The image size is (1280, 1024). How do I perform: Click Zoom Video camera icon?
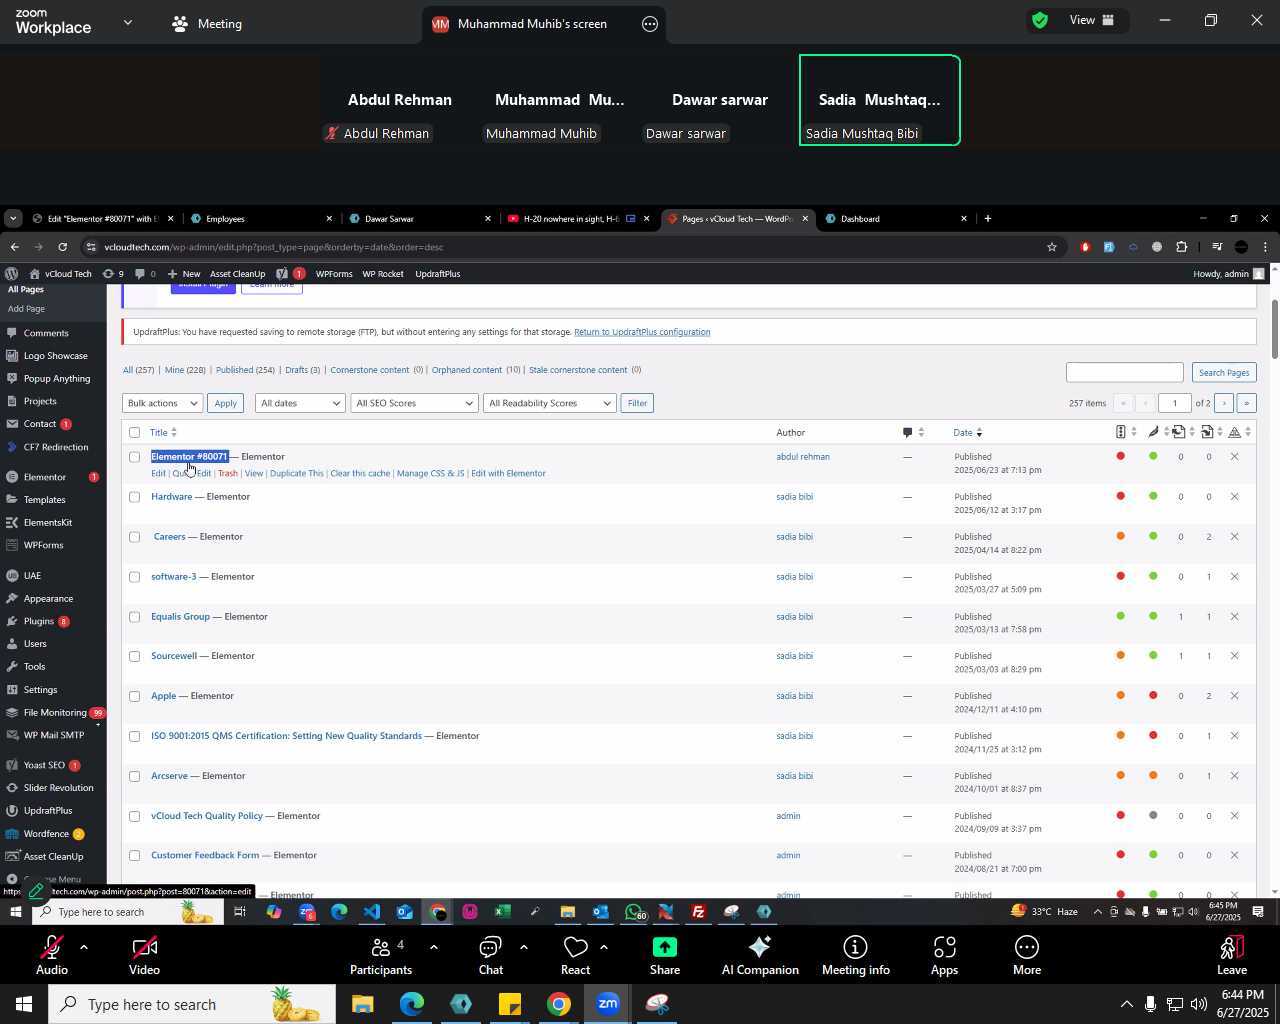(x=144, y=948)
